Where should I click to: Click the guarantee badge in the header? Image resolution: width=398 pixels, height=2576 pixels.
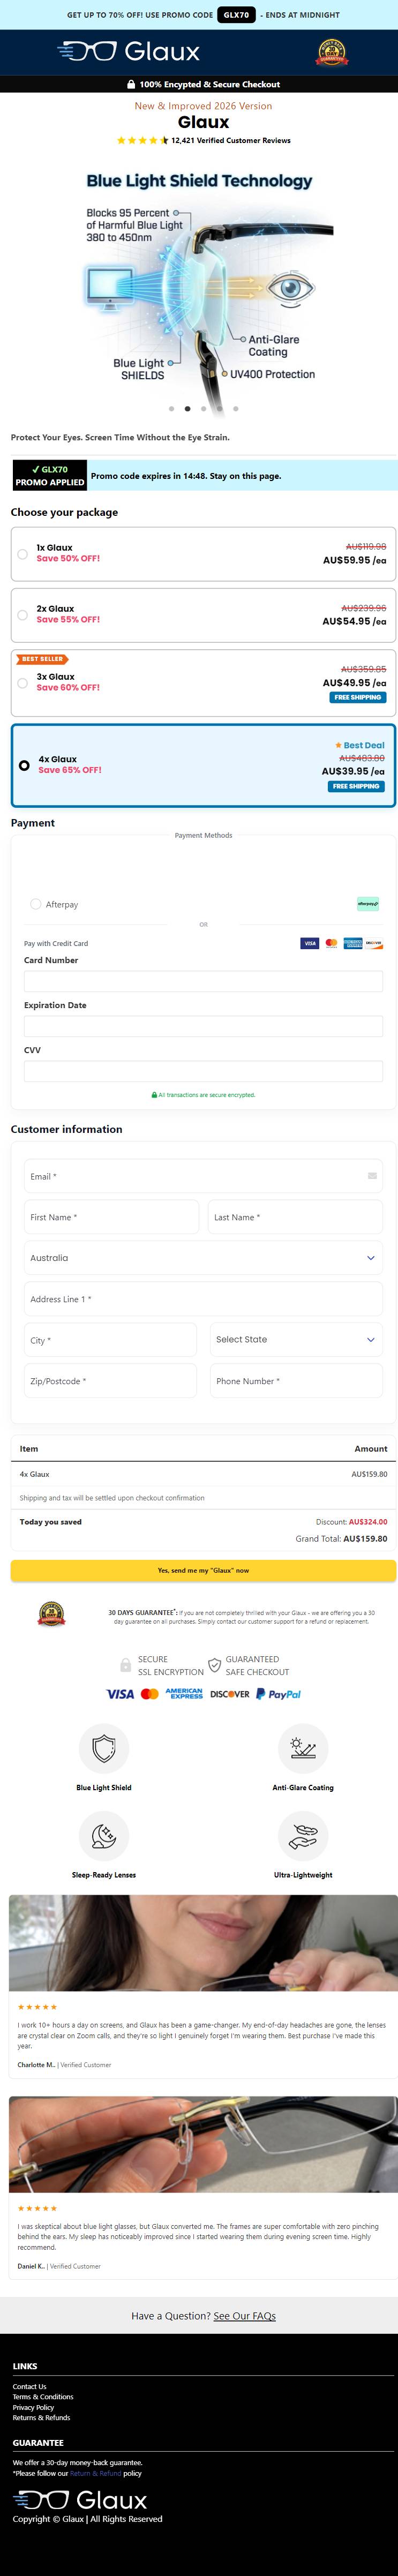click(332, 52)
